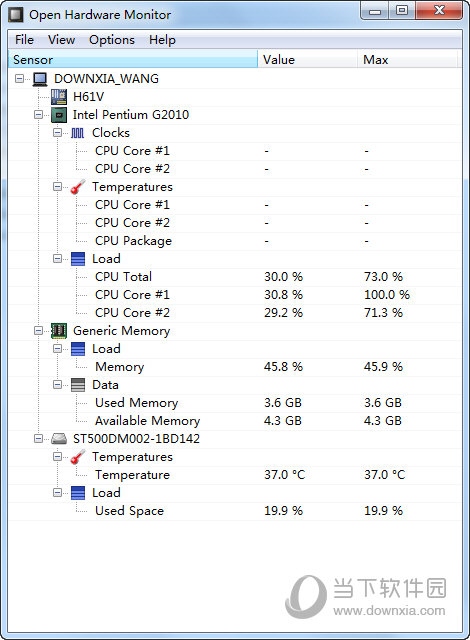470x640 pixels.
Task: Click the gray Data icon under Generic Memory
Action: click(x=78, y=385)
